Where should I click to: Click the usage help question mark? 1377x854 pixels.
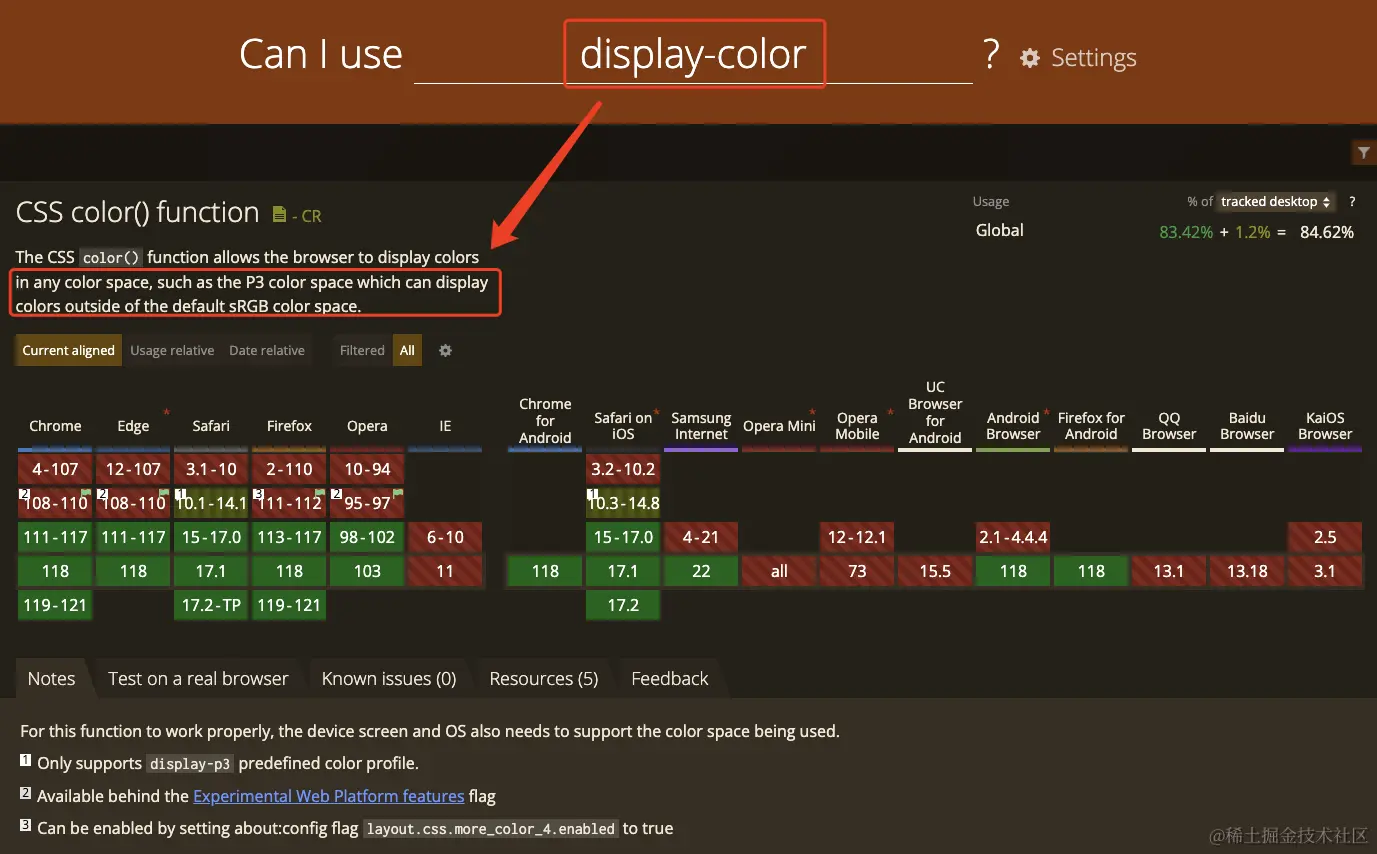pyautogui.click(x=1352, y=201)
